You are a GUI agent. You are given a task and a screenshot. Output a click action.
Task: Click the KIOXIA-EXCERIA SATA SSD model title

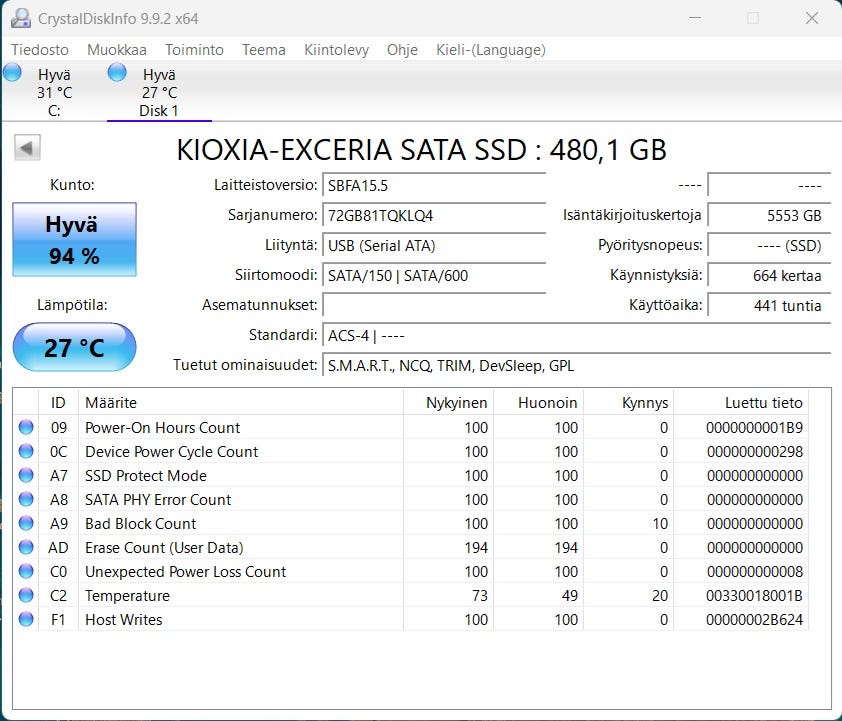point(422,150)
